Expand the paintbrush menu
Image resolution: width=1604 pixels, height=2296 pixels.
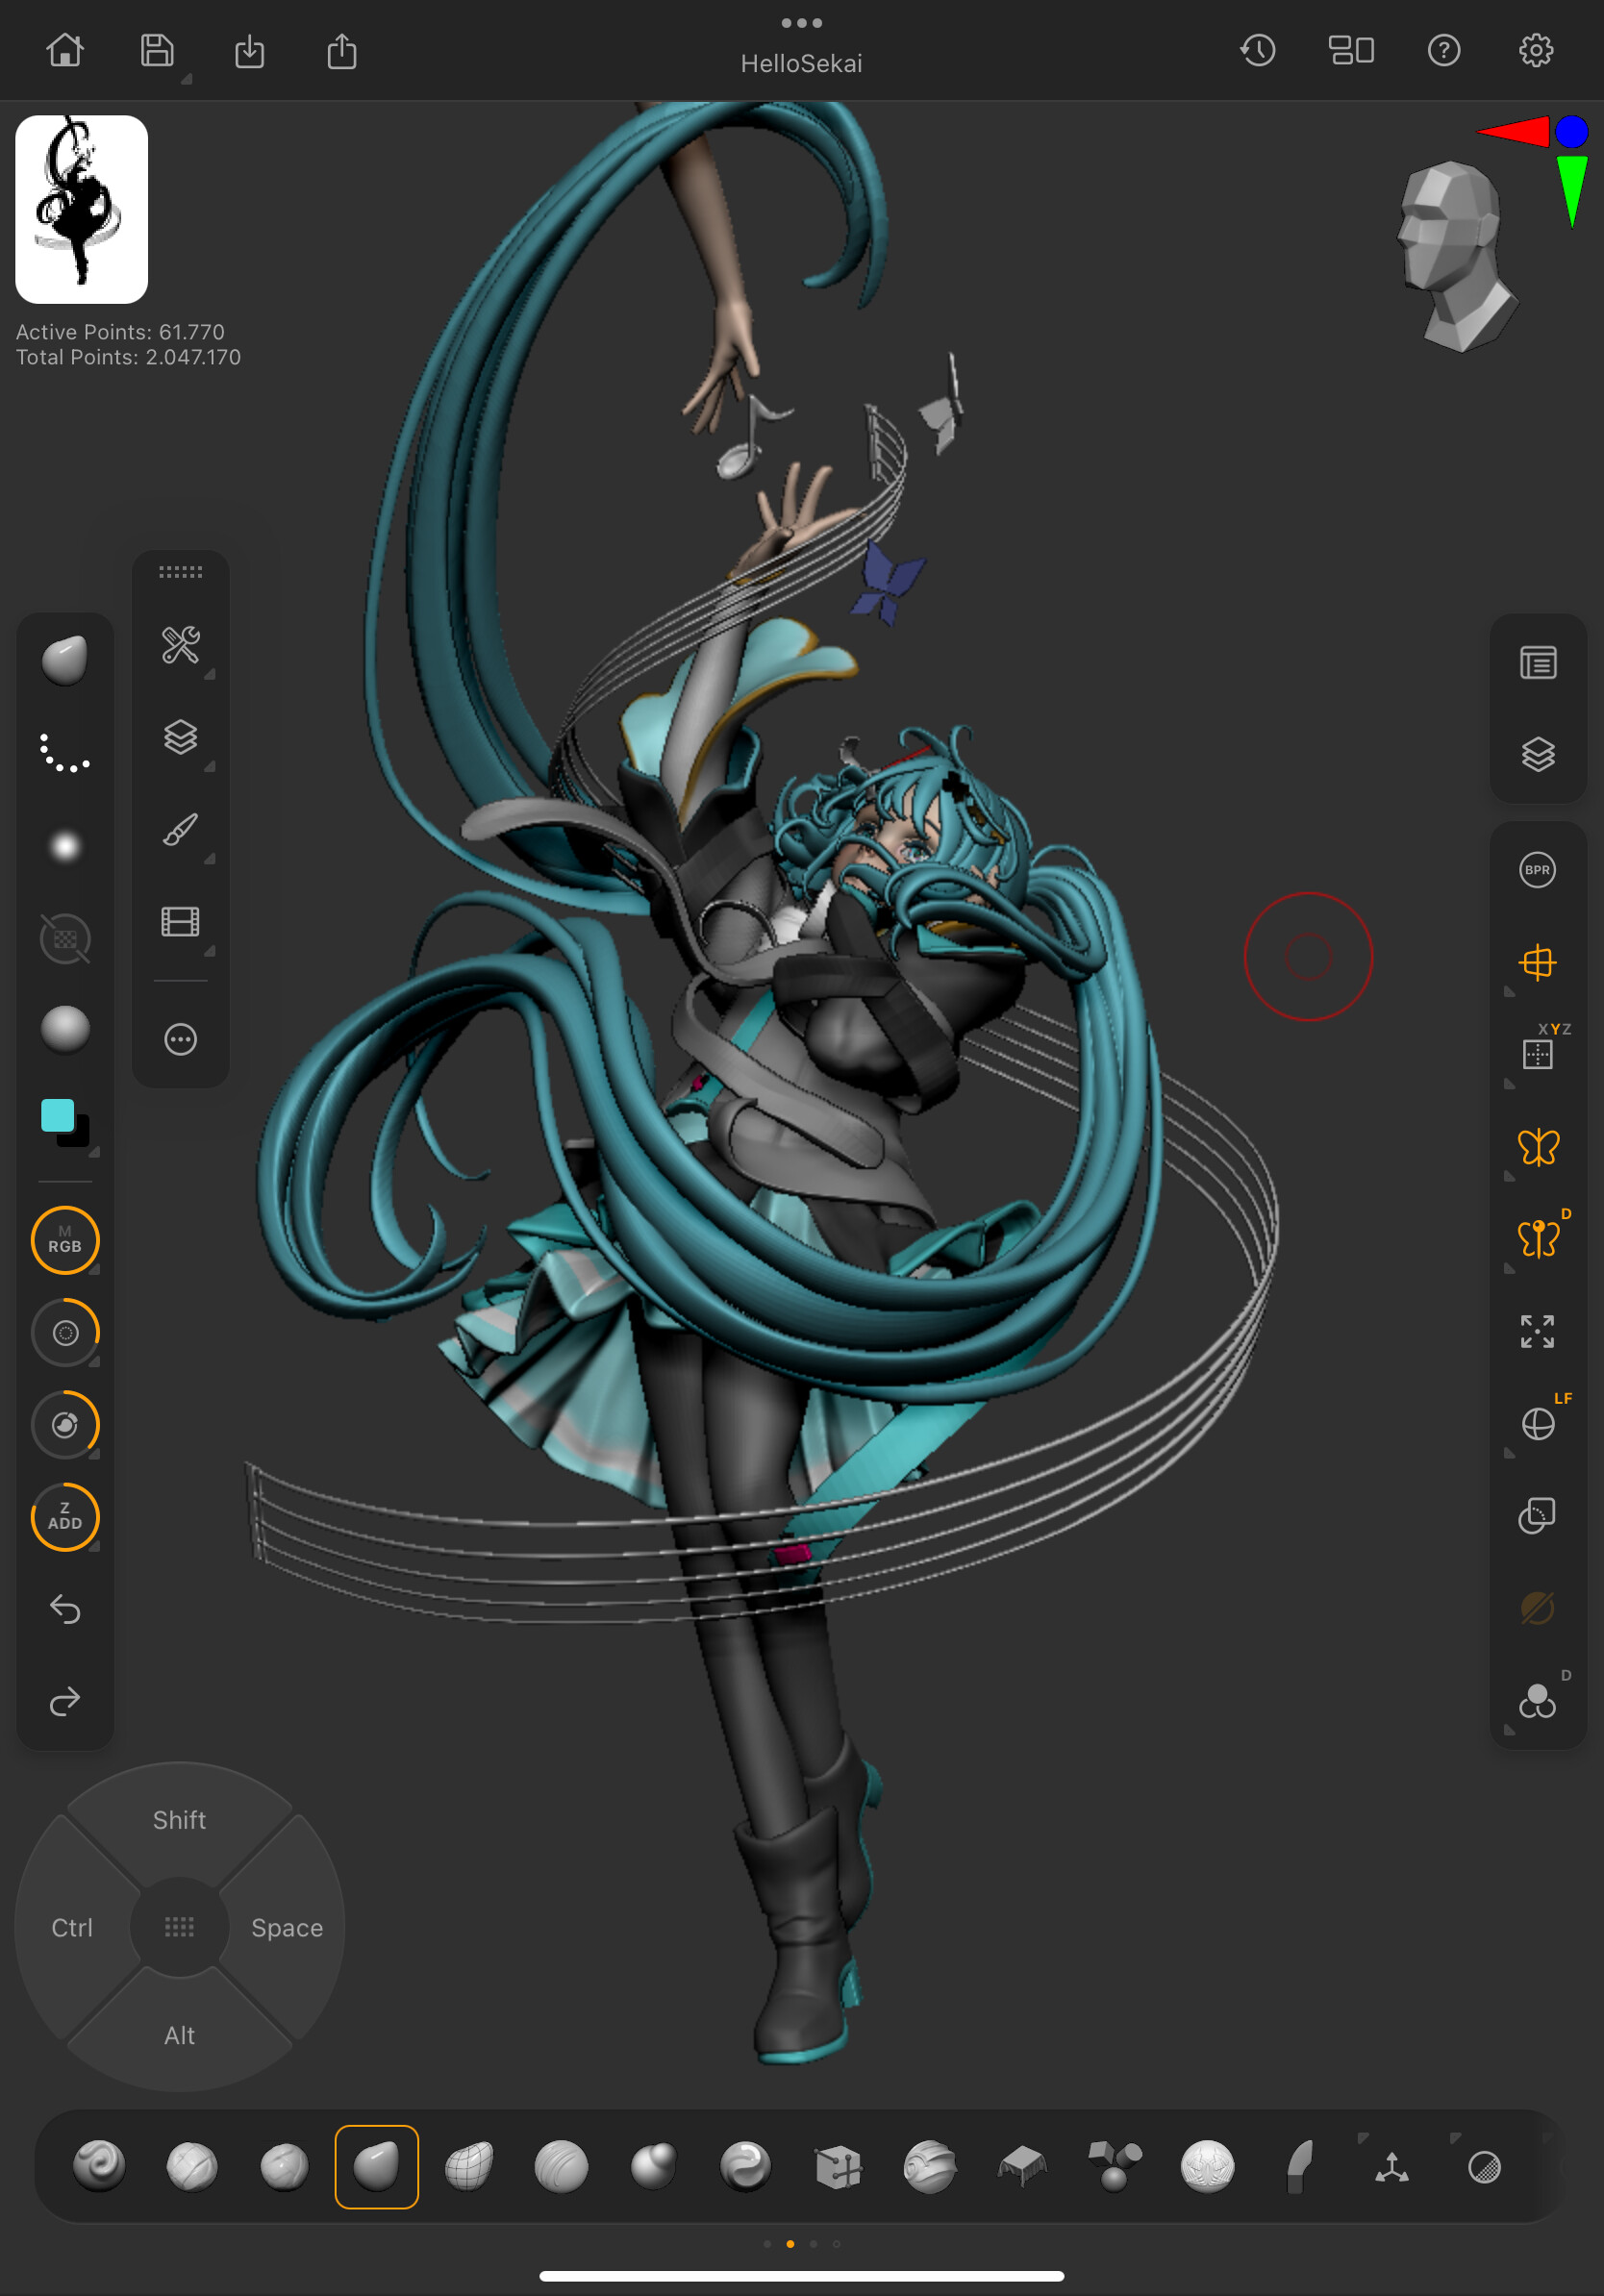coord(181,829)
